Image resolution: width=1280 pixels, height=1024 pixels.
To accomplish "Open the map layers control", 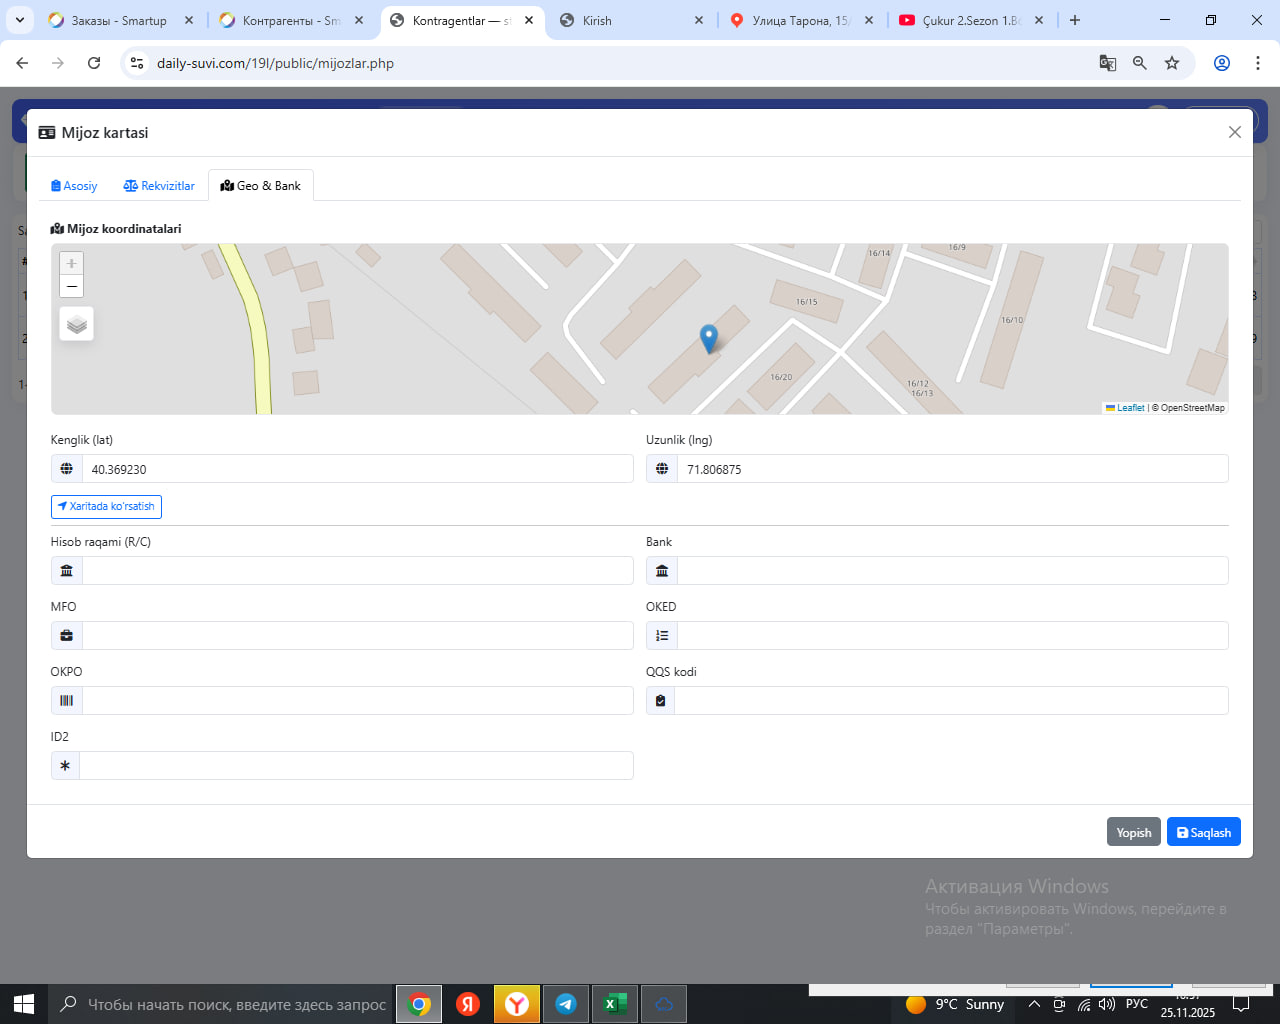I will 77,324.
